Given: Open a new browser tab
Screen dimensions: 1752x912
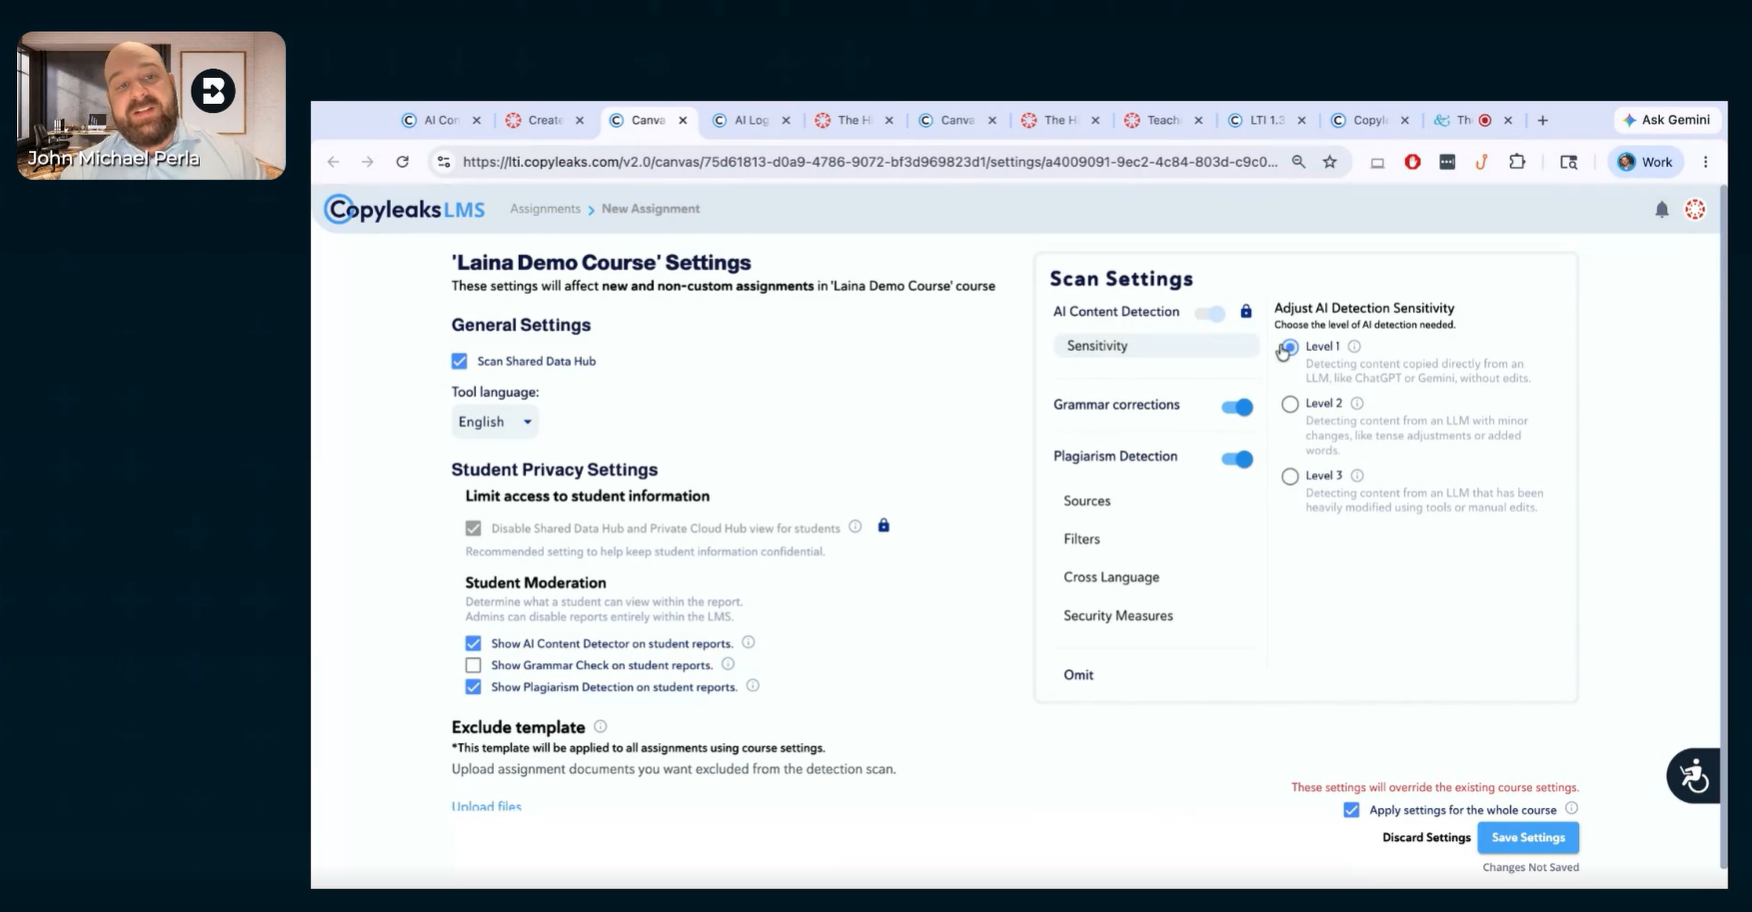Looking at the screenshot, I should pyautogui.click(x=1543, y=120).
